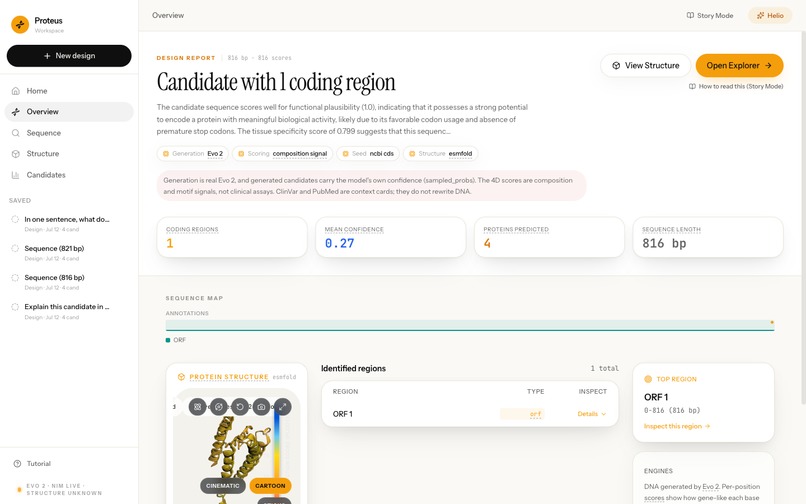The image size is (806, 504).
Task: Follow the Inspect this region link
Action: click(x=676, y=426)
